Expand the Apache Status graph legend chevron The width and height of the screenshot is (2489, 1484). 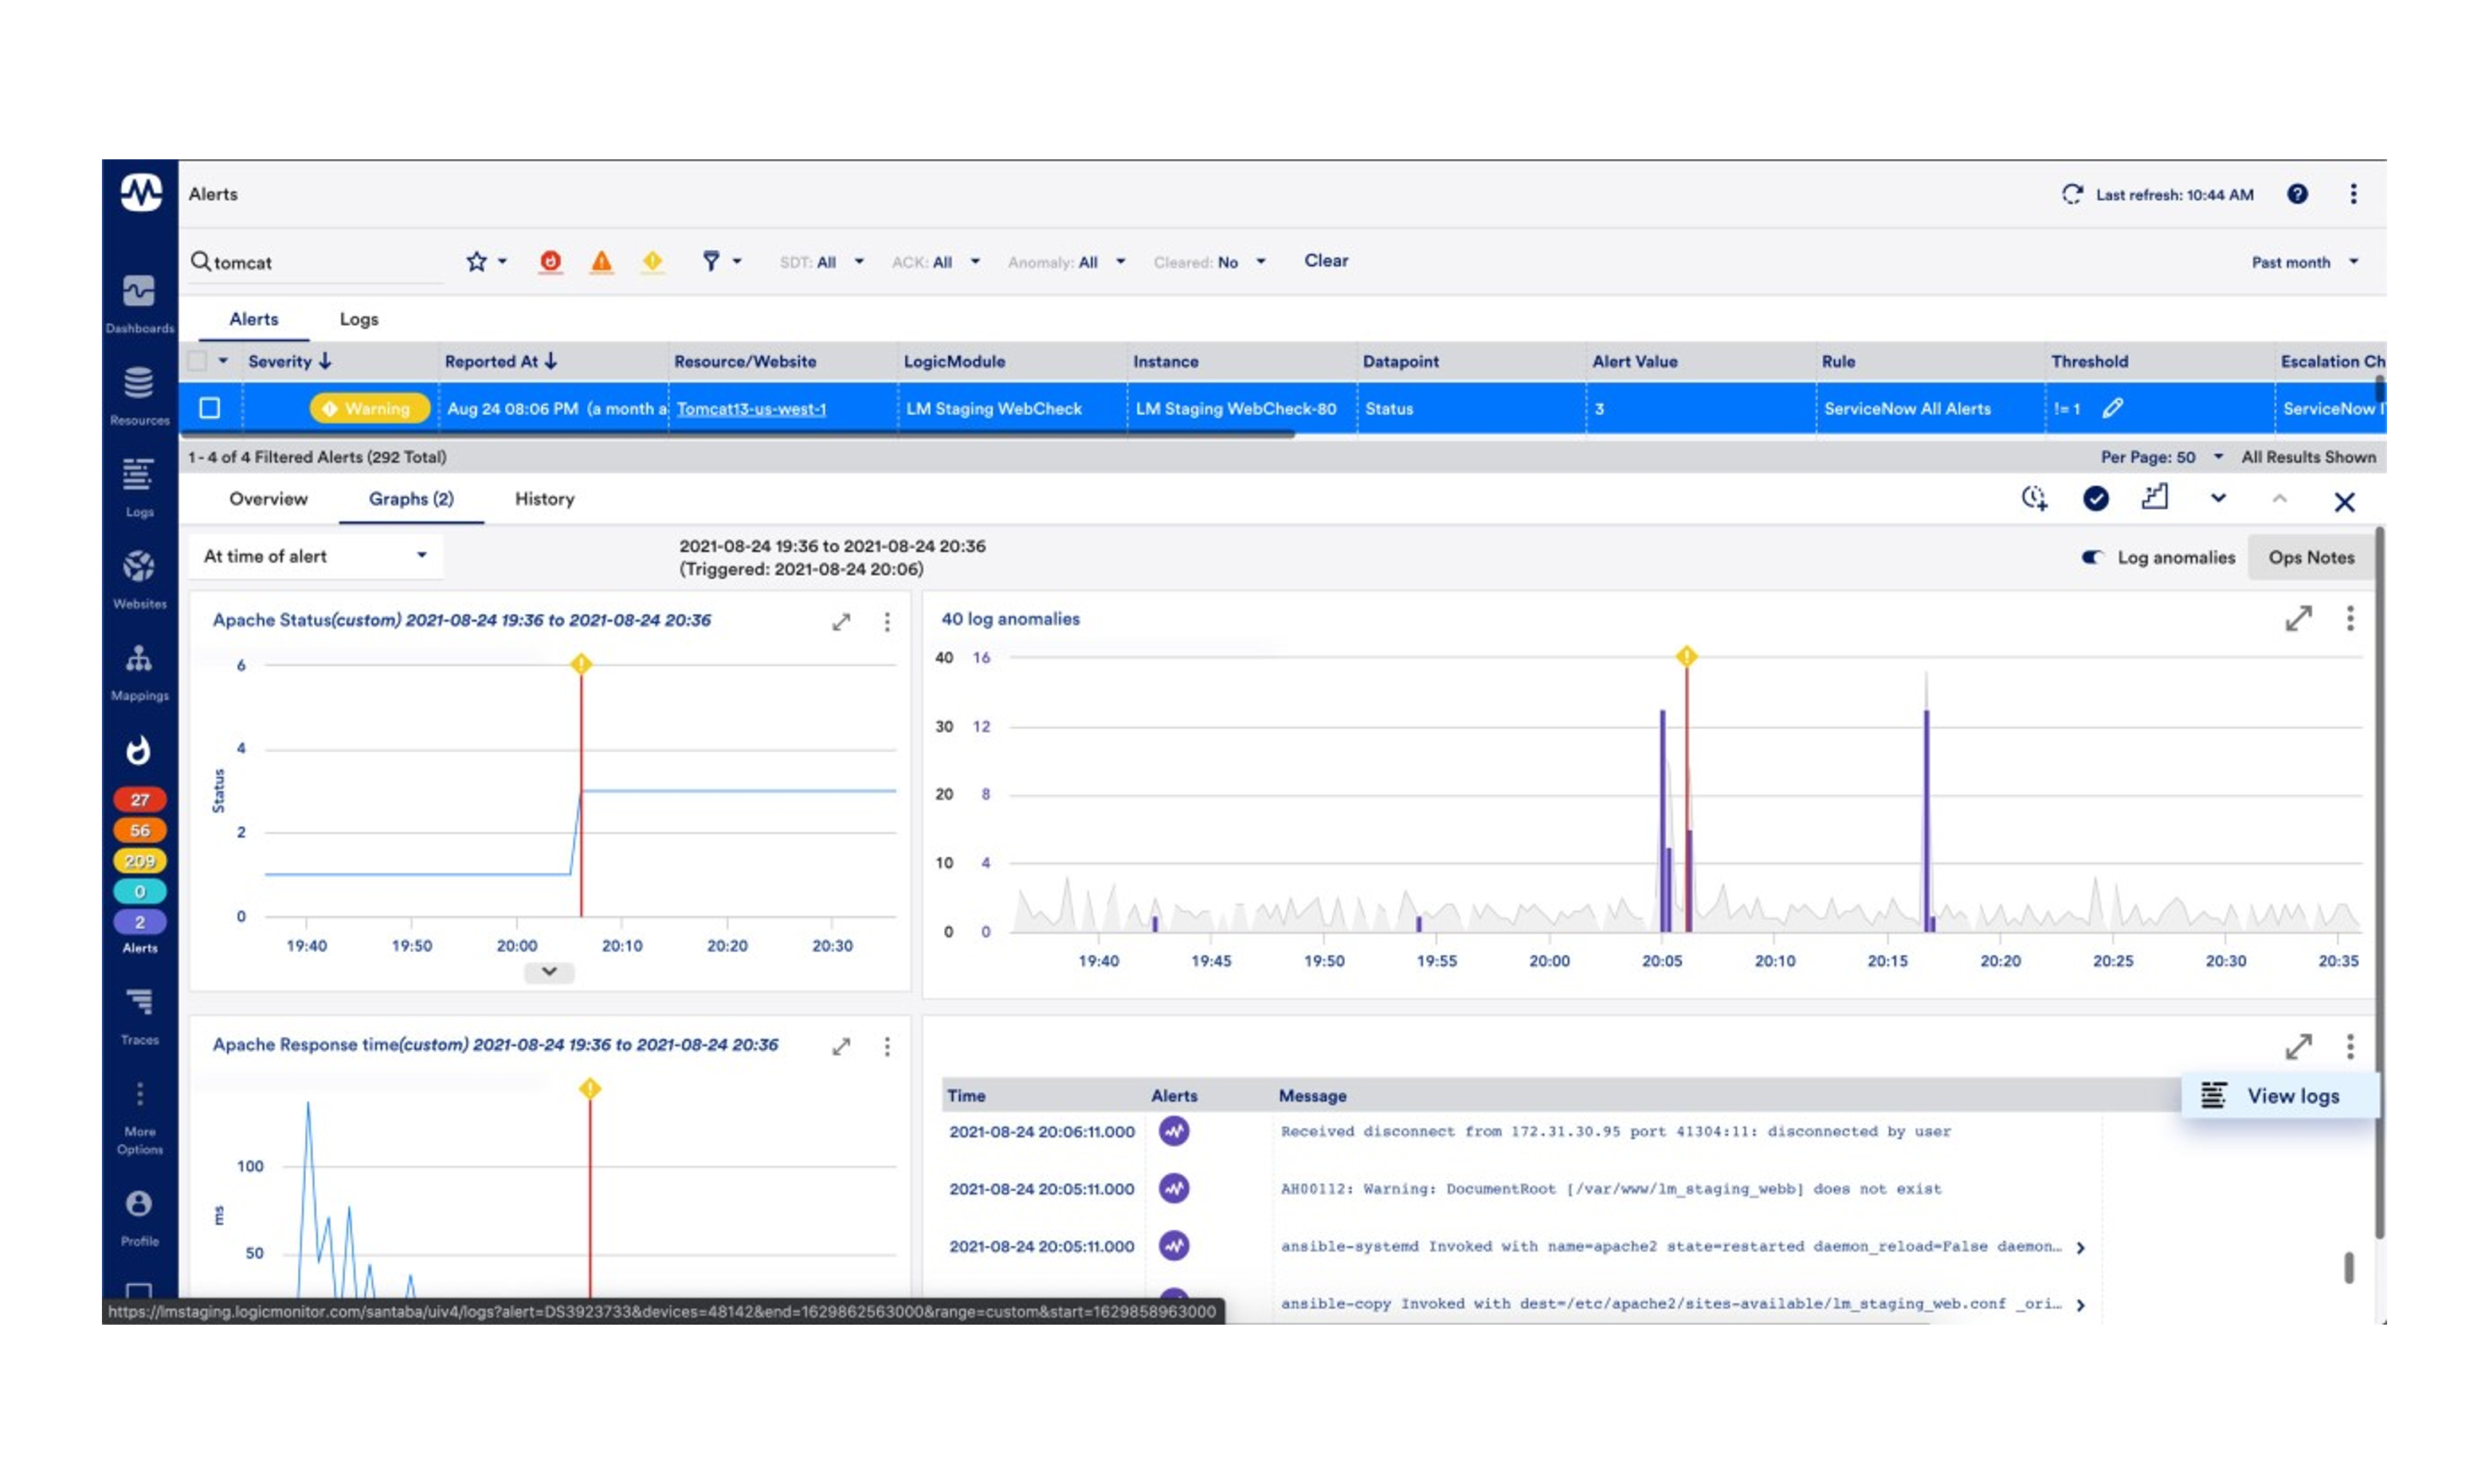(x=549, y=972)
